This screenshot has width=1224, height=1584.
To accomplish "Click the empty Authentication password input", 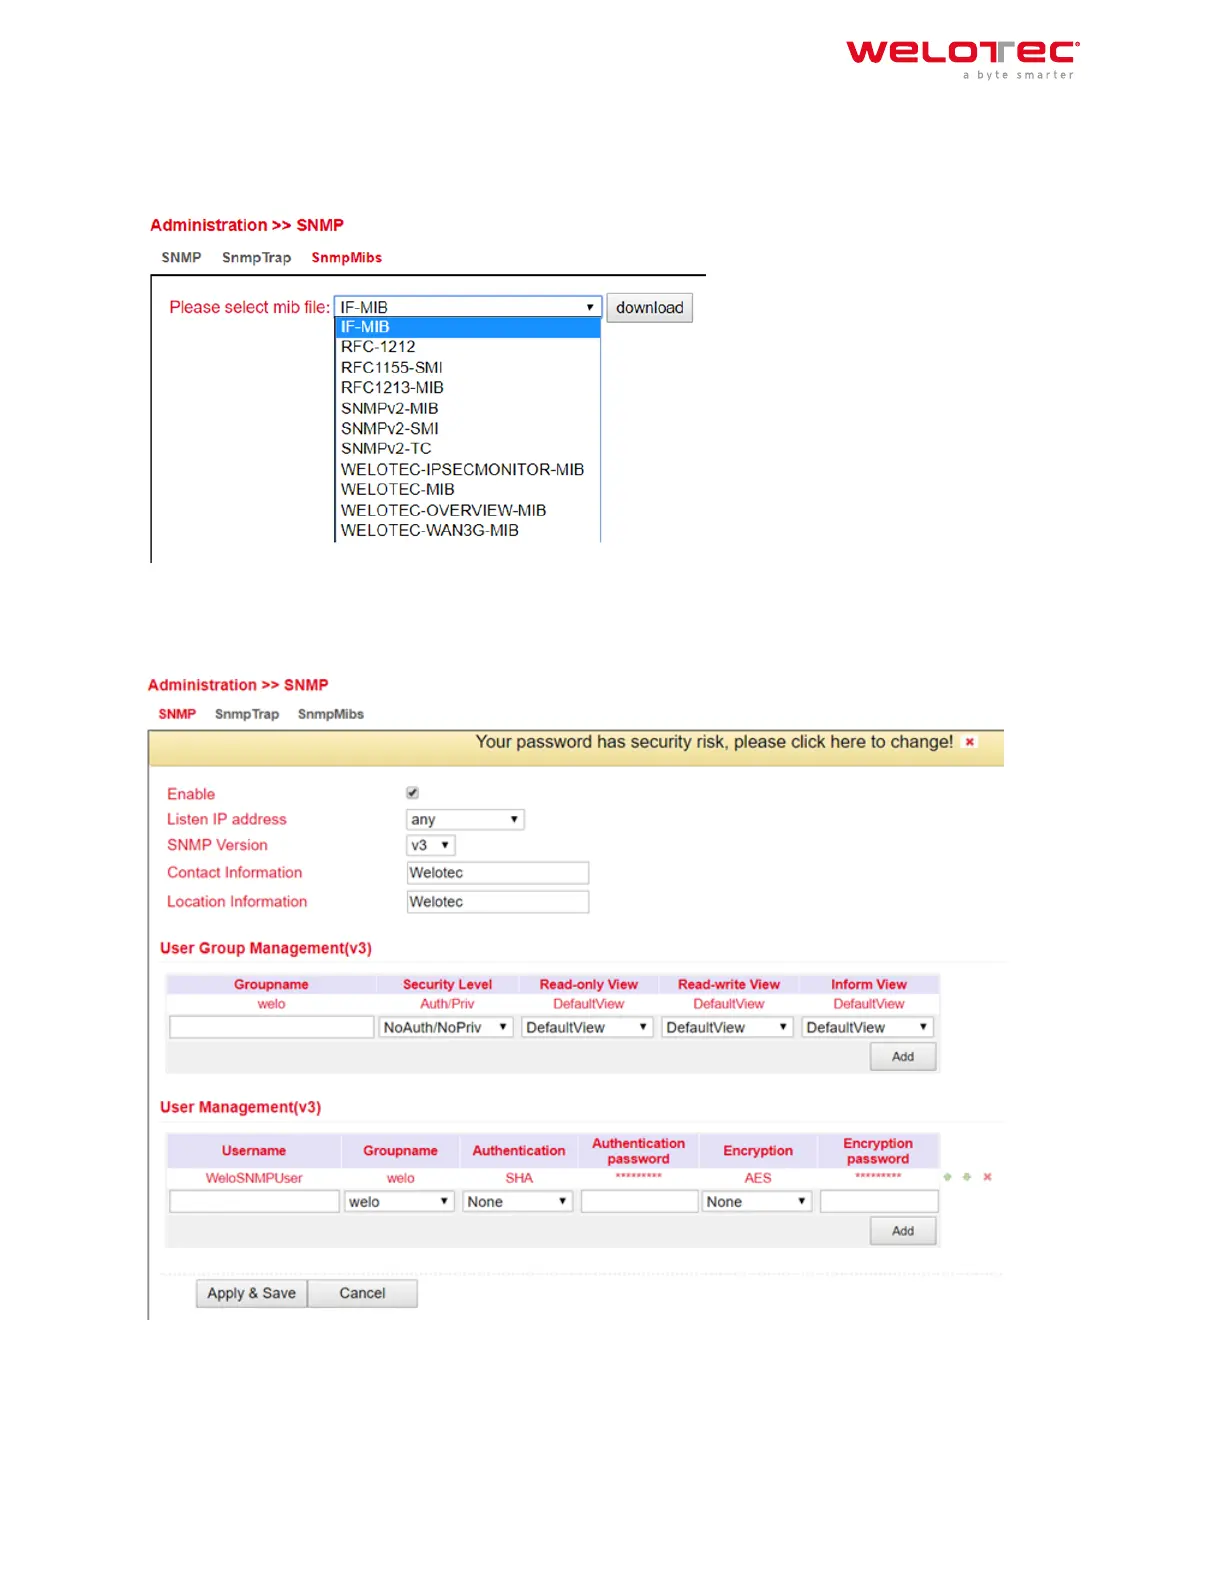I will 639,1202.
